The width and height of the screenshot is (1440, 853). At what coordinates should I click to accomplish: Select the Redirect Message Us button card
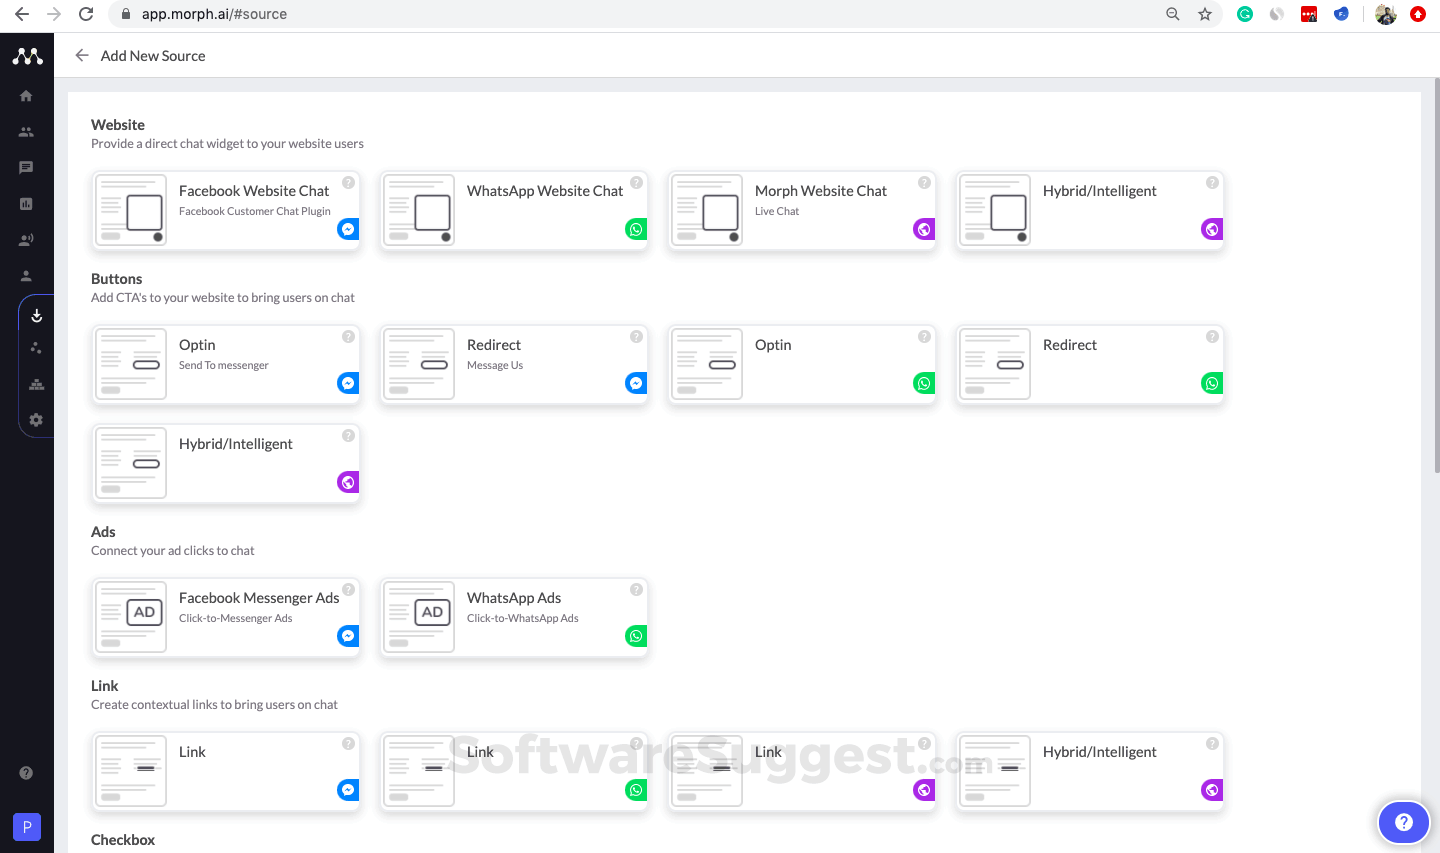click(514, 364)
